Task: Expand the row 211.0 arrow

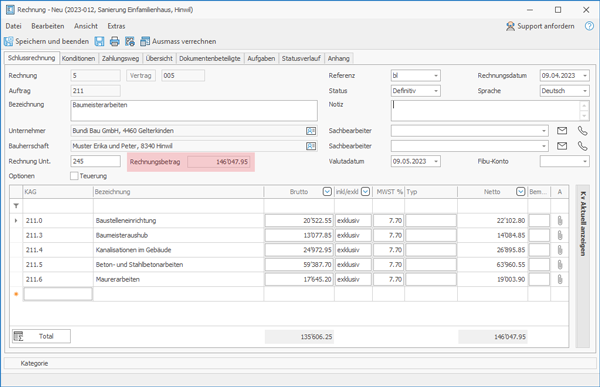Action: coord(16,220)
